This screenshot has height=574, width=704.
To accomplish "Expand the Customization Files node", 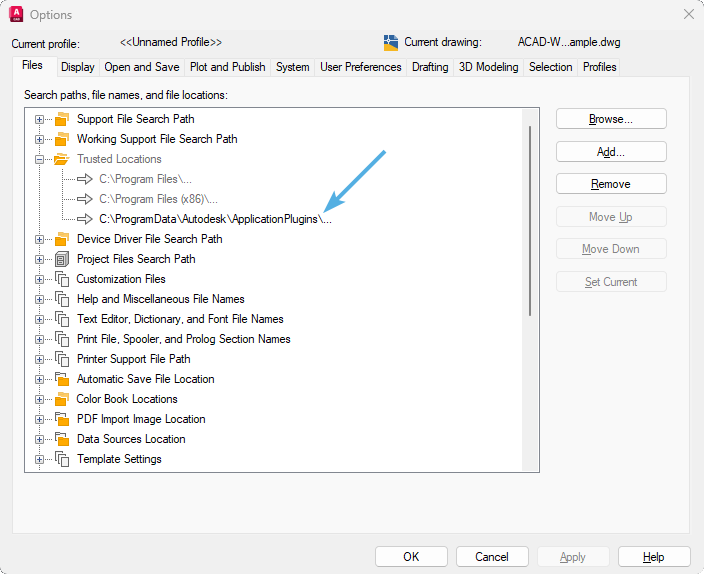I will [x=40, y=279].
